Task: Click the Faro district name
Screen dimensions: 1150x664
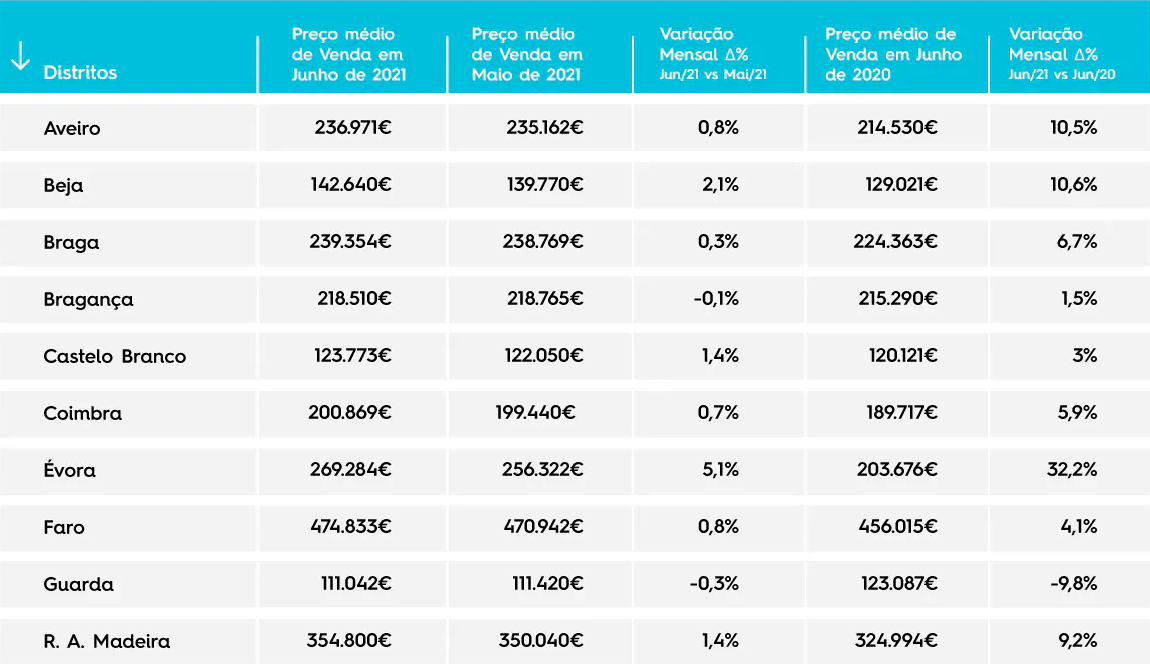Action: tap(64, 527)
